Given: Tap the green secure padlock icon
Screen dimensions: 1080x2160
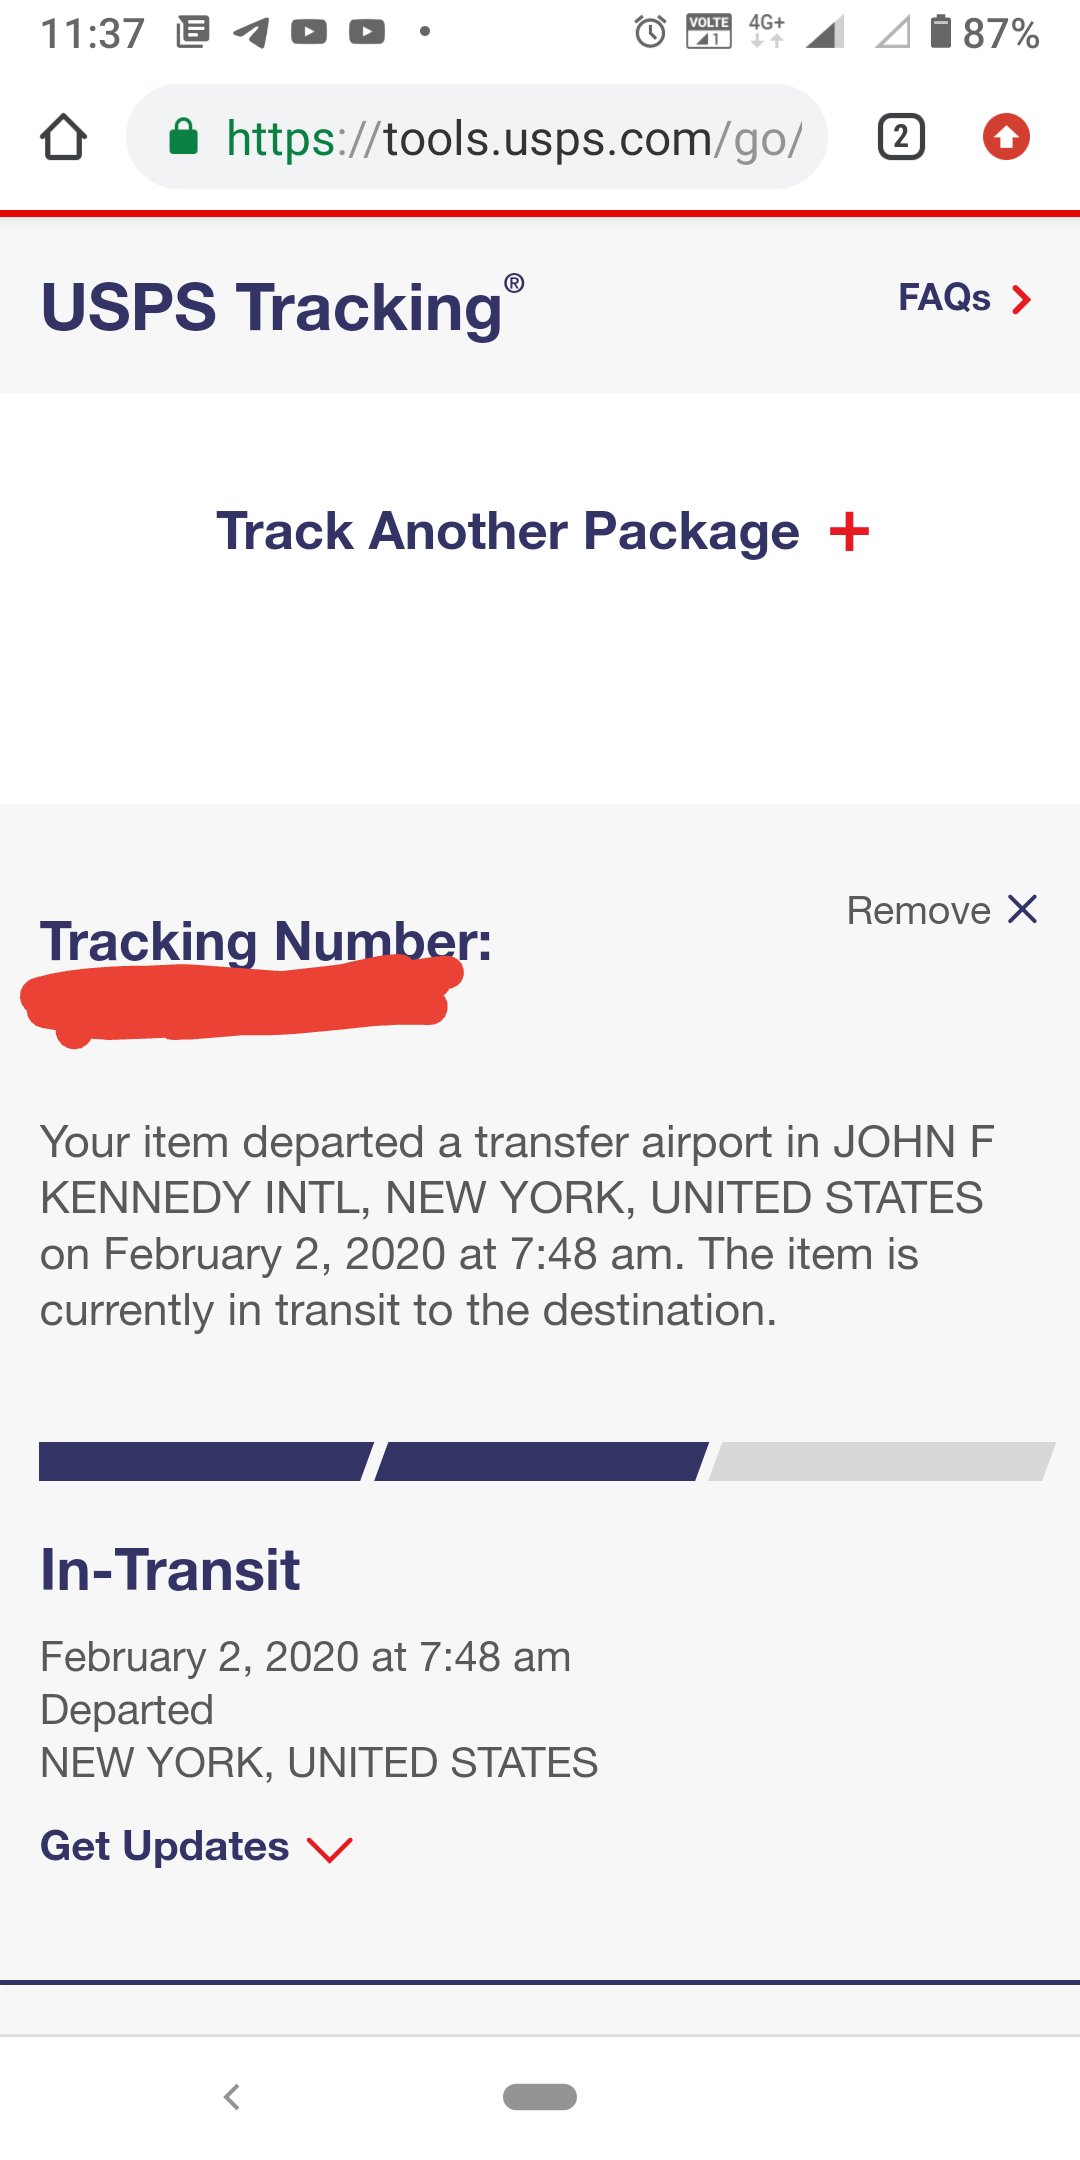Looking at the screenshot, I should 183,137.
